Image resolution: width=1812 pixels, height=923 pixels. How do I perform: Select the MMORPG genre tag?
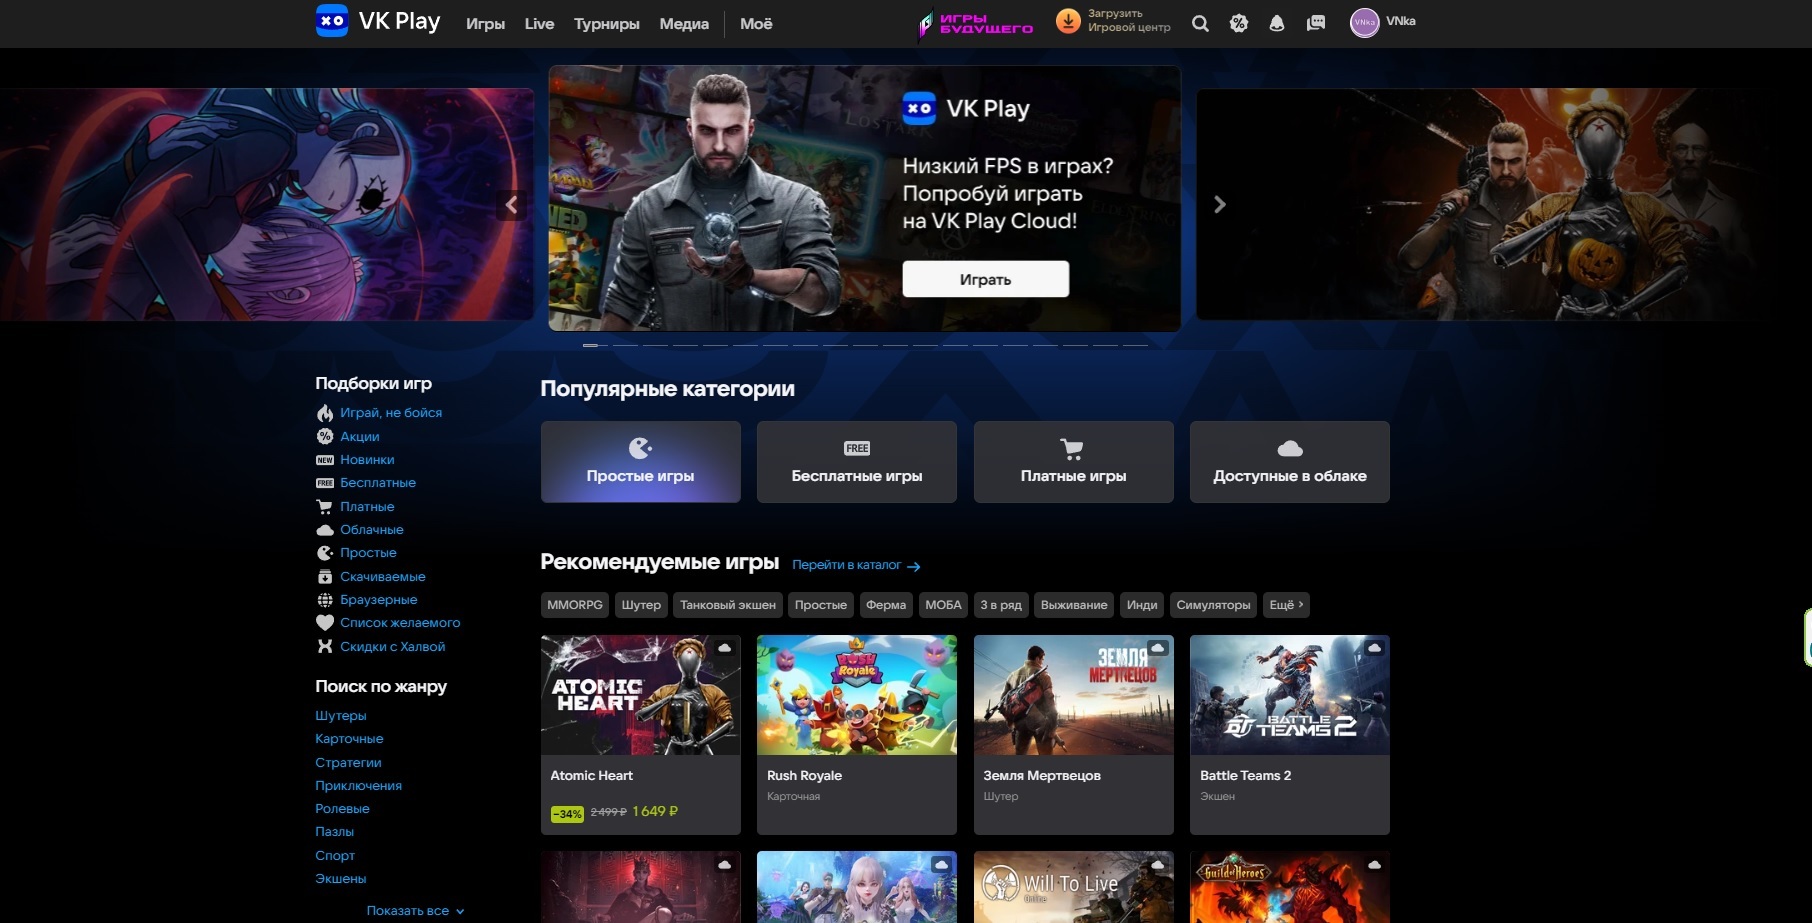coord(575,605)
